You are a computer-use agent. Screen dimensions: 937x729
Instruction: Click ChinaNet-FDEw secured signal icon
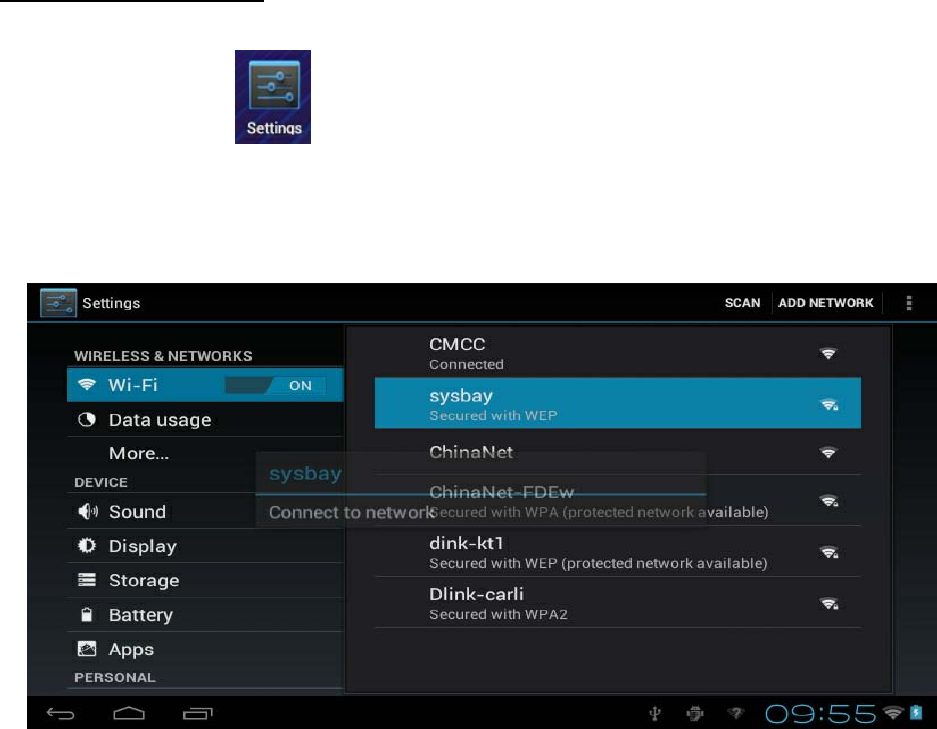[829, 501]
